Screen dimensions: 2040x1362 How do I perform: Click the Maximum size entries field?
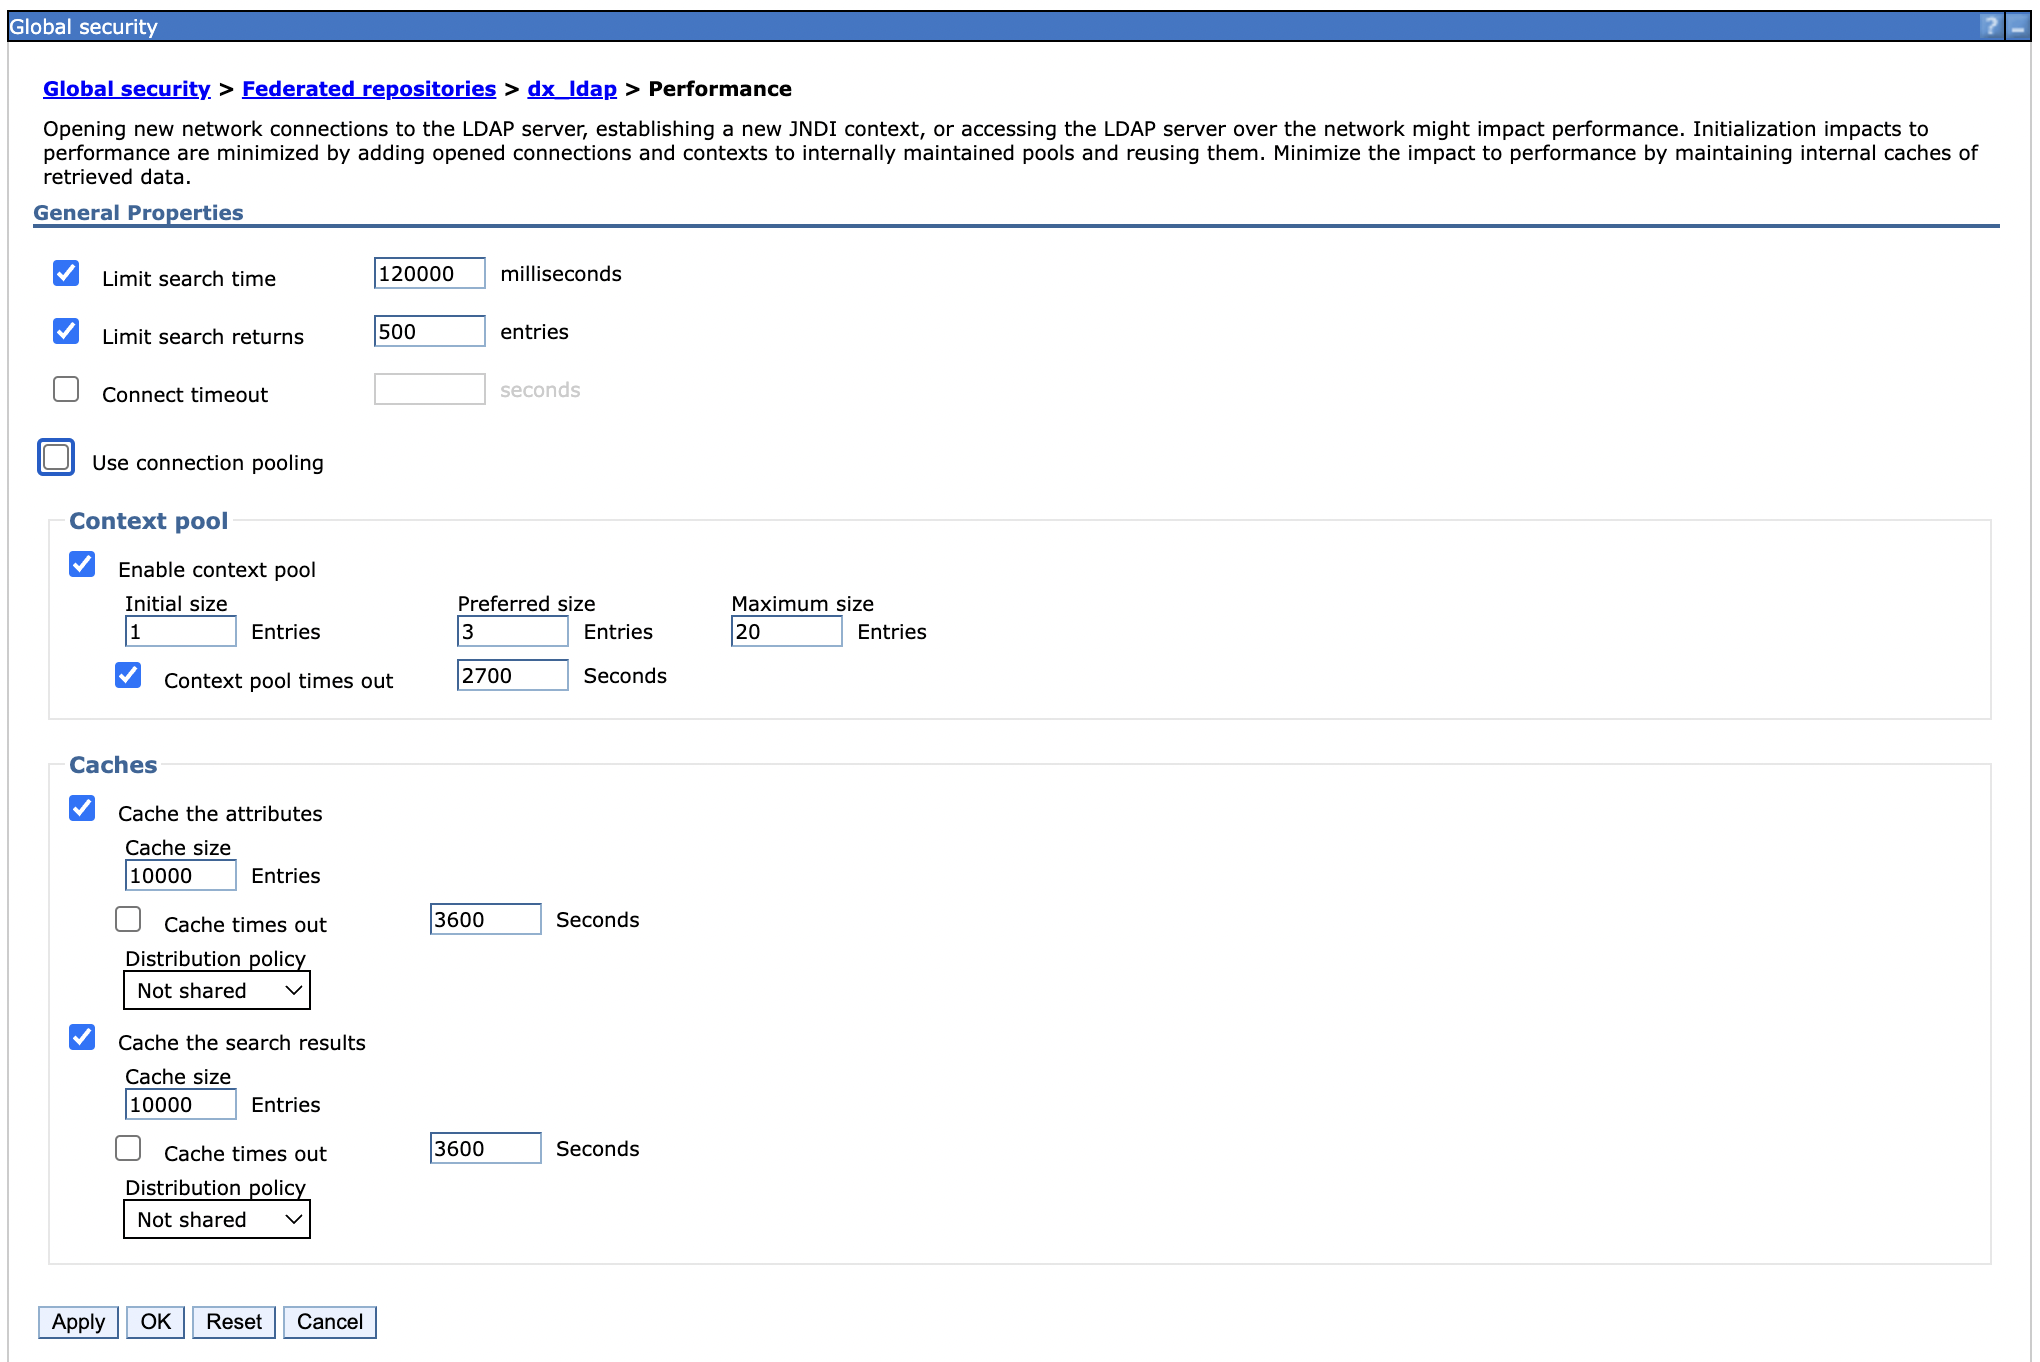pyautogui.click(x=786, y=632)
